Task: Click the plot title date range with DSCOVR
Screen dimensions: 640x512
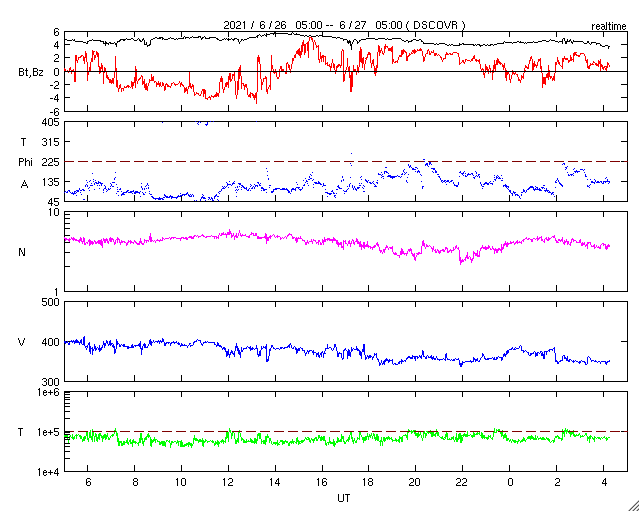Action: tap(344, 25)
